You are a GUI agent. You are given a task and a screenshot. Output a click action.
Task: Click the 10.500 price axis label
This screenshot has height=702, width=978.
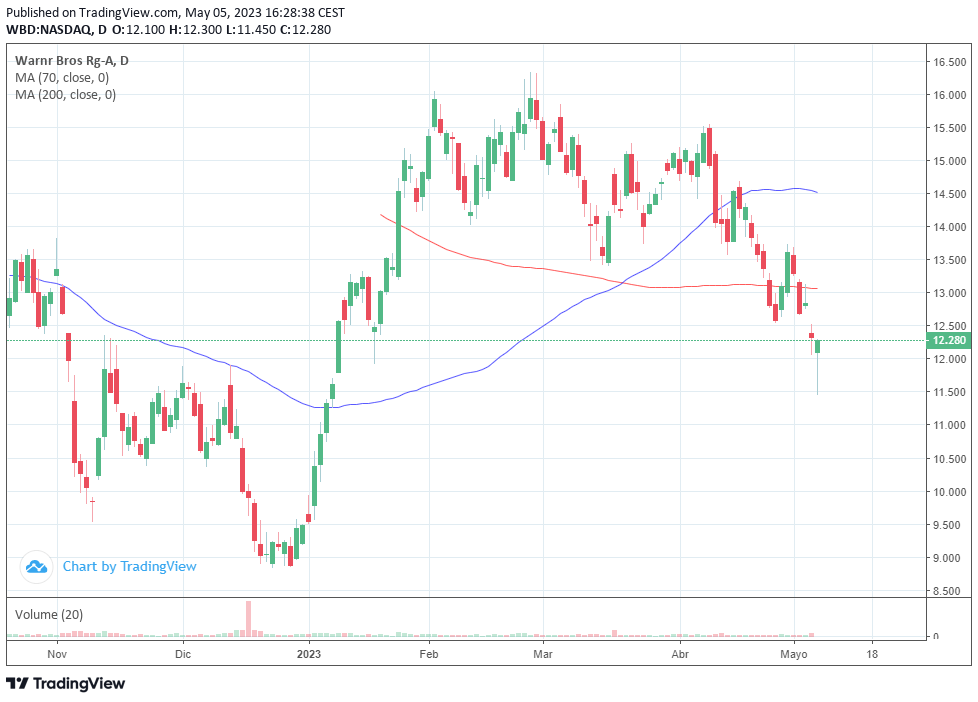click(x=949, y=459)
